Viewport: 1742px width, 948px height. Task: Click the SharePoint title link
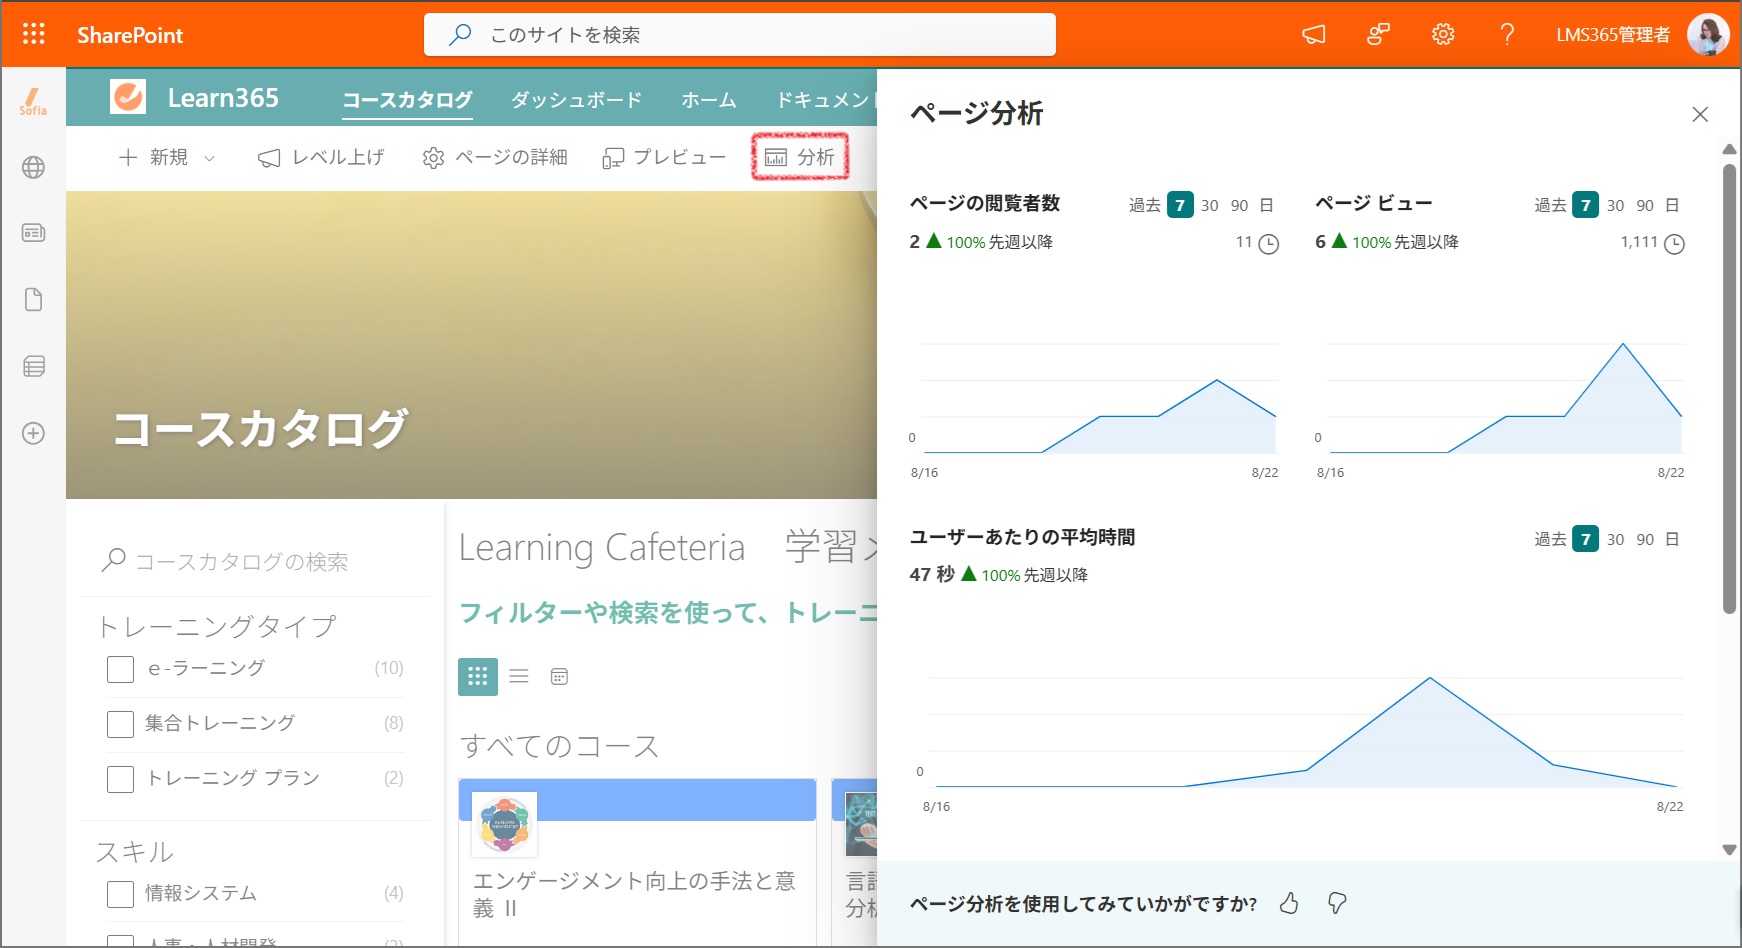coord(130,35)
